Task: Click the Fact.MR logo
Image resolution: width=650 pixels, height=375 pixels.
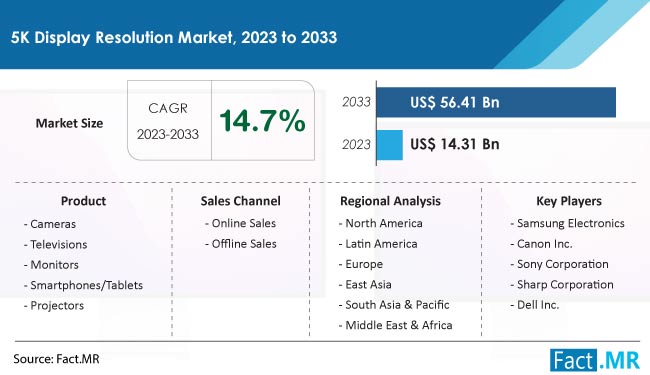Action: click(x=595, y=360)
